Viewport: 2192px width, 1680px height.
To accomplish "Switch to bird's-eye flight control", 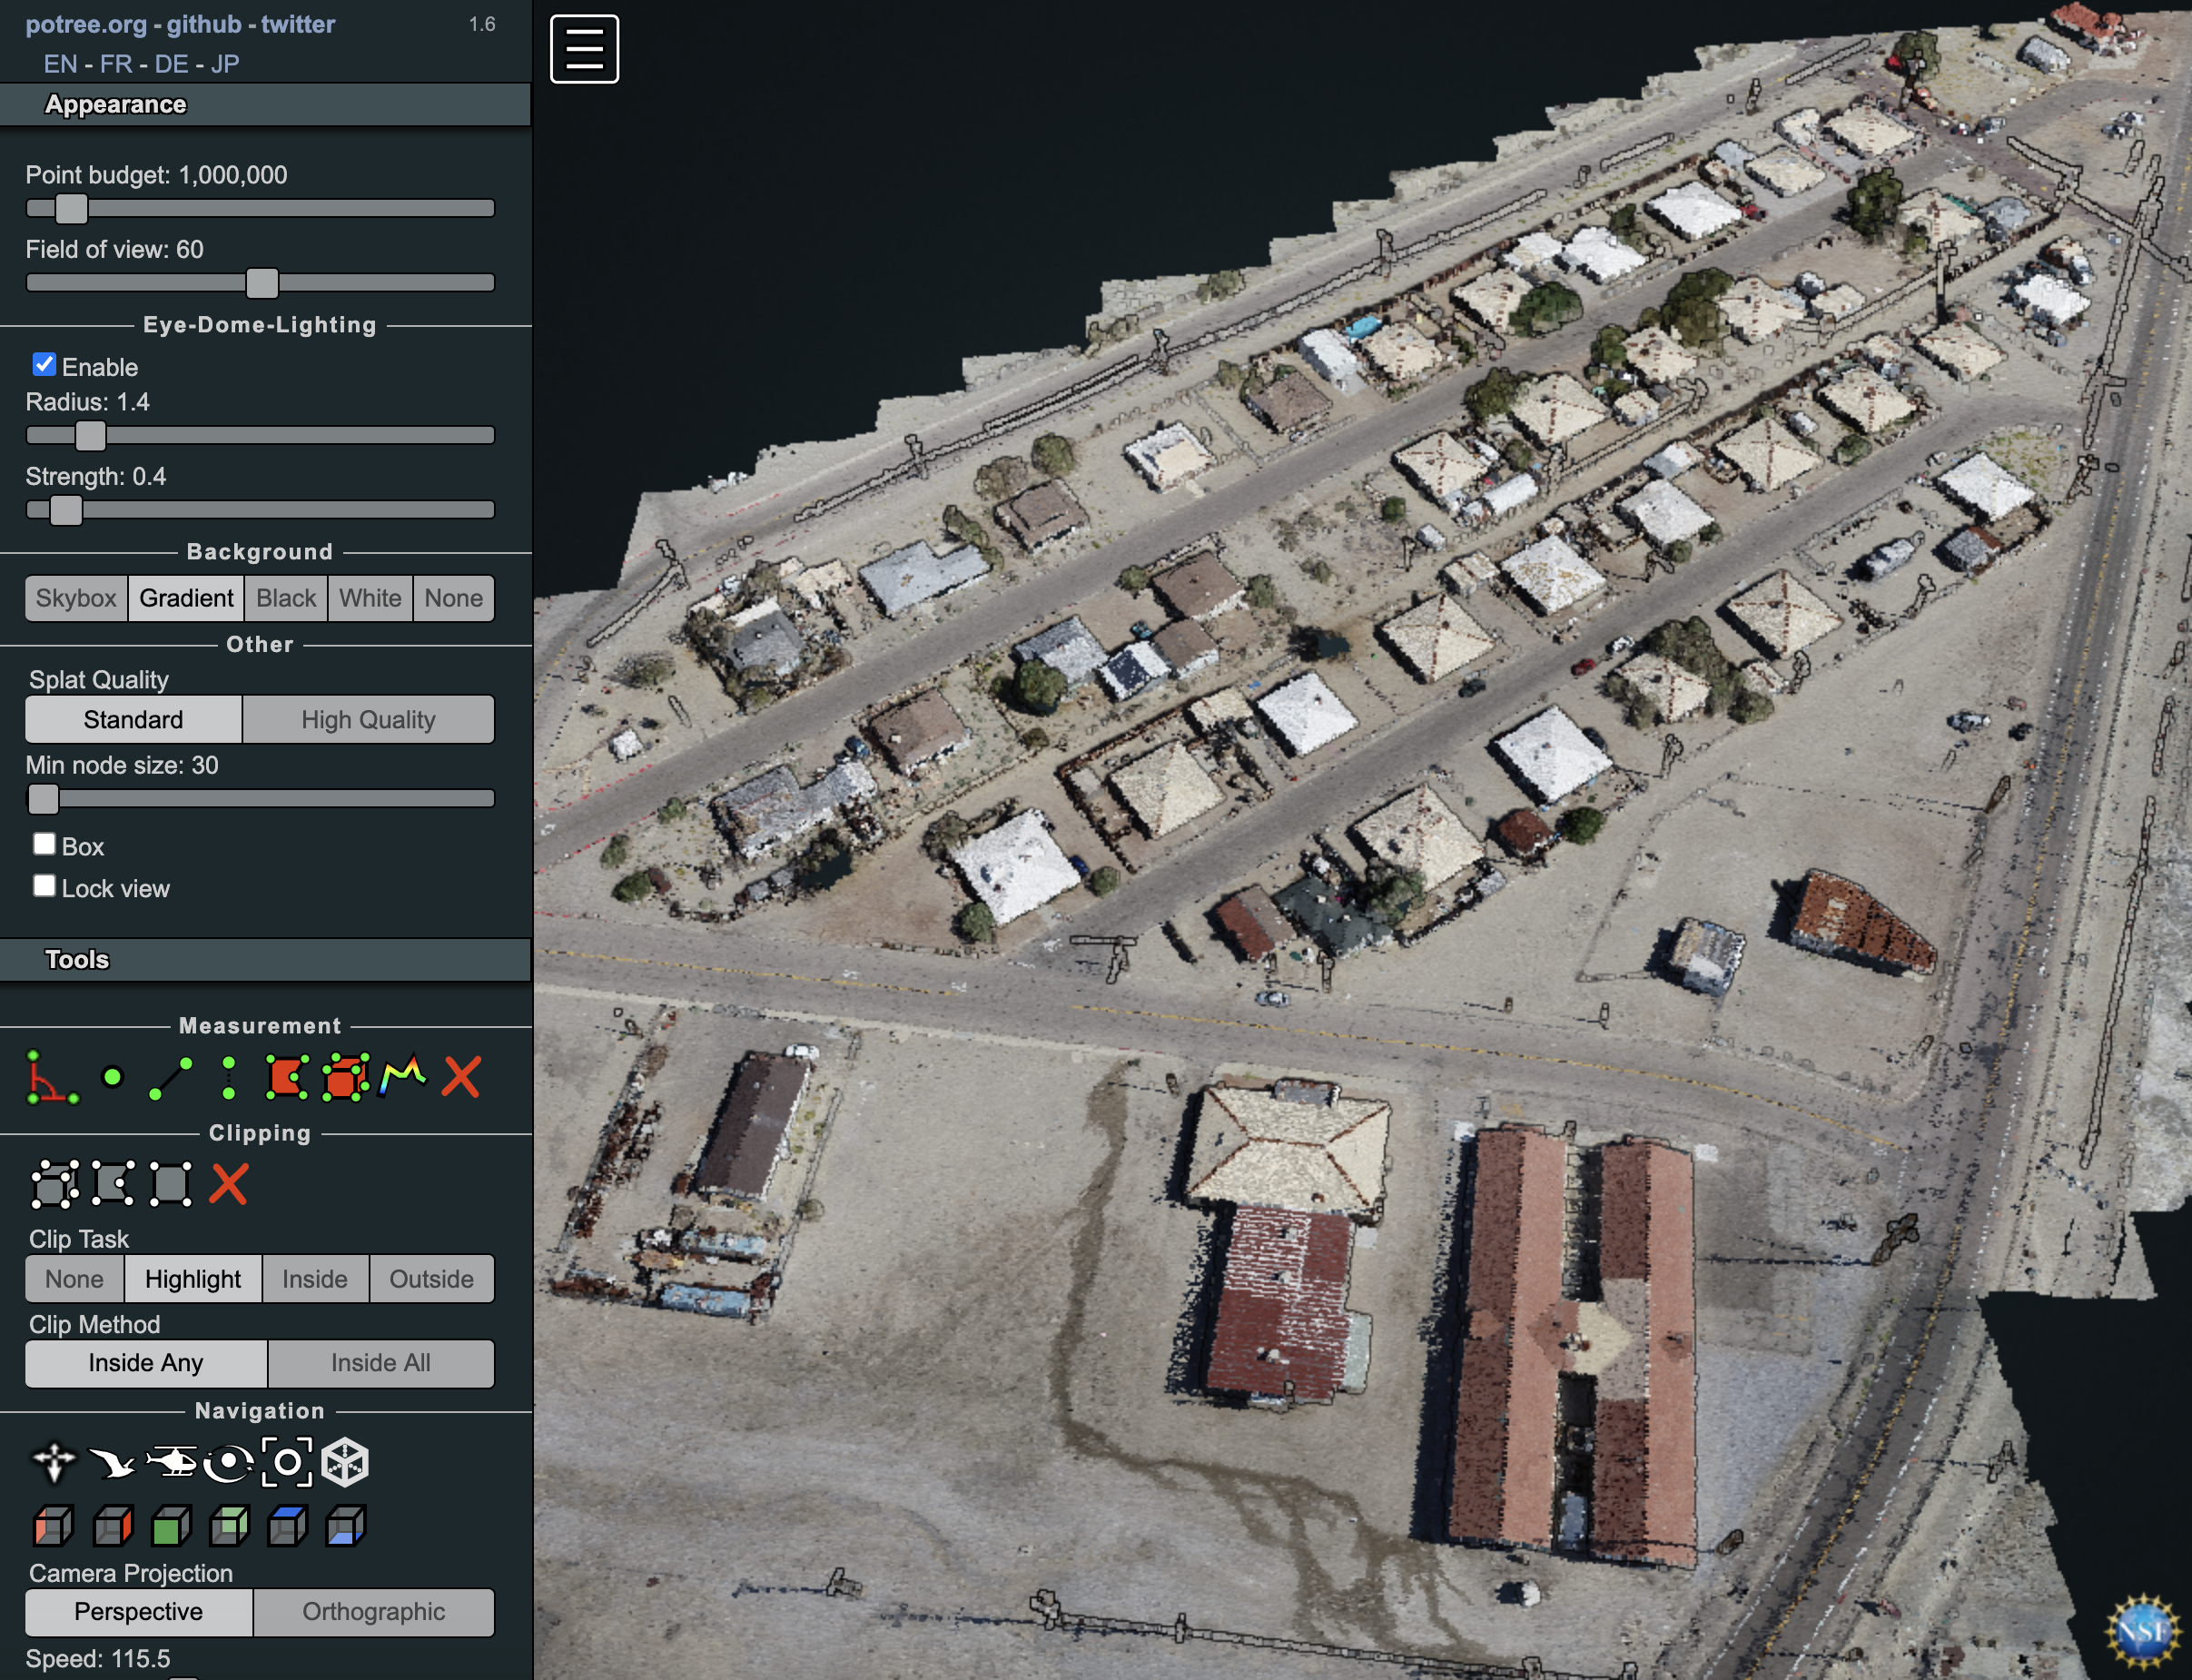I will click(112, 1463).
